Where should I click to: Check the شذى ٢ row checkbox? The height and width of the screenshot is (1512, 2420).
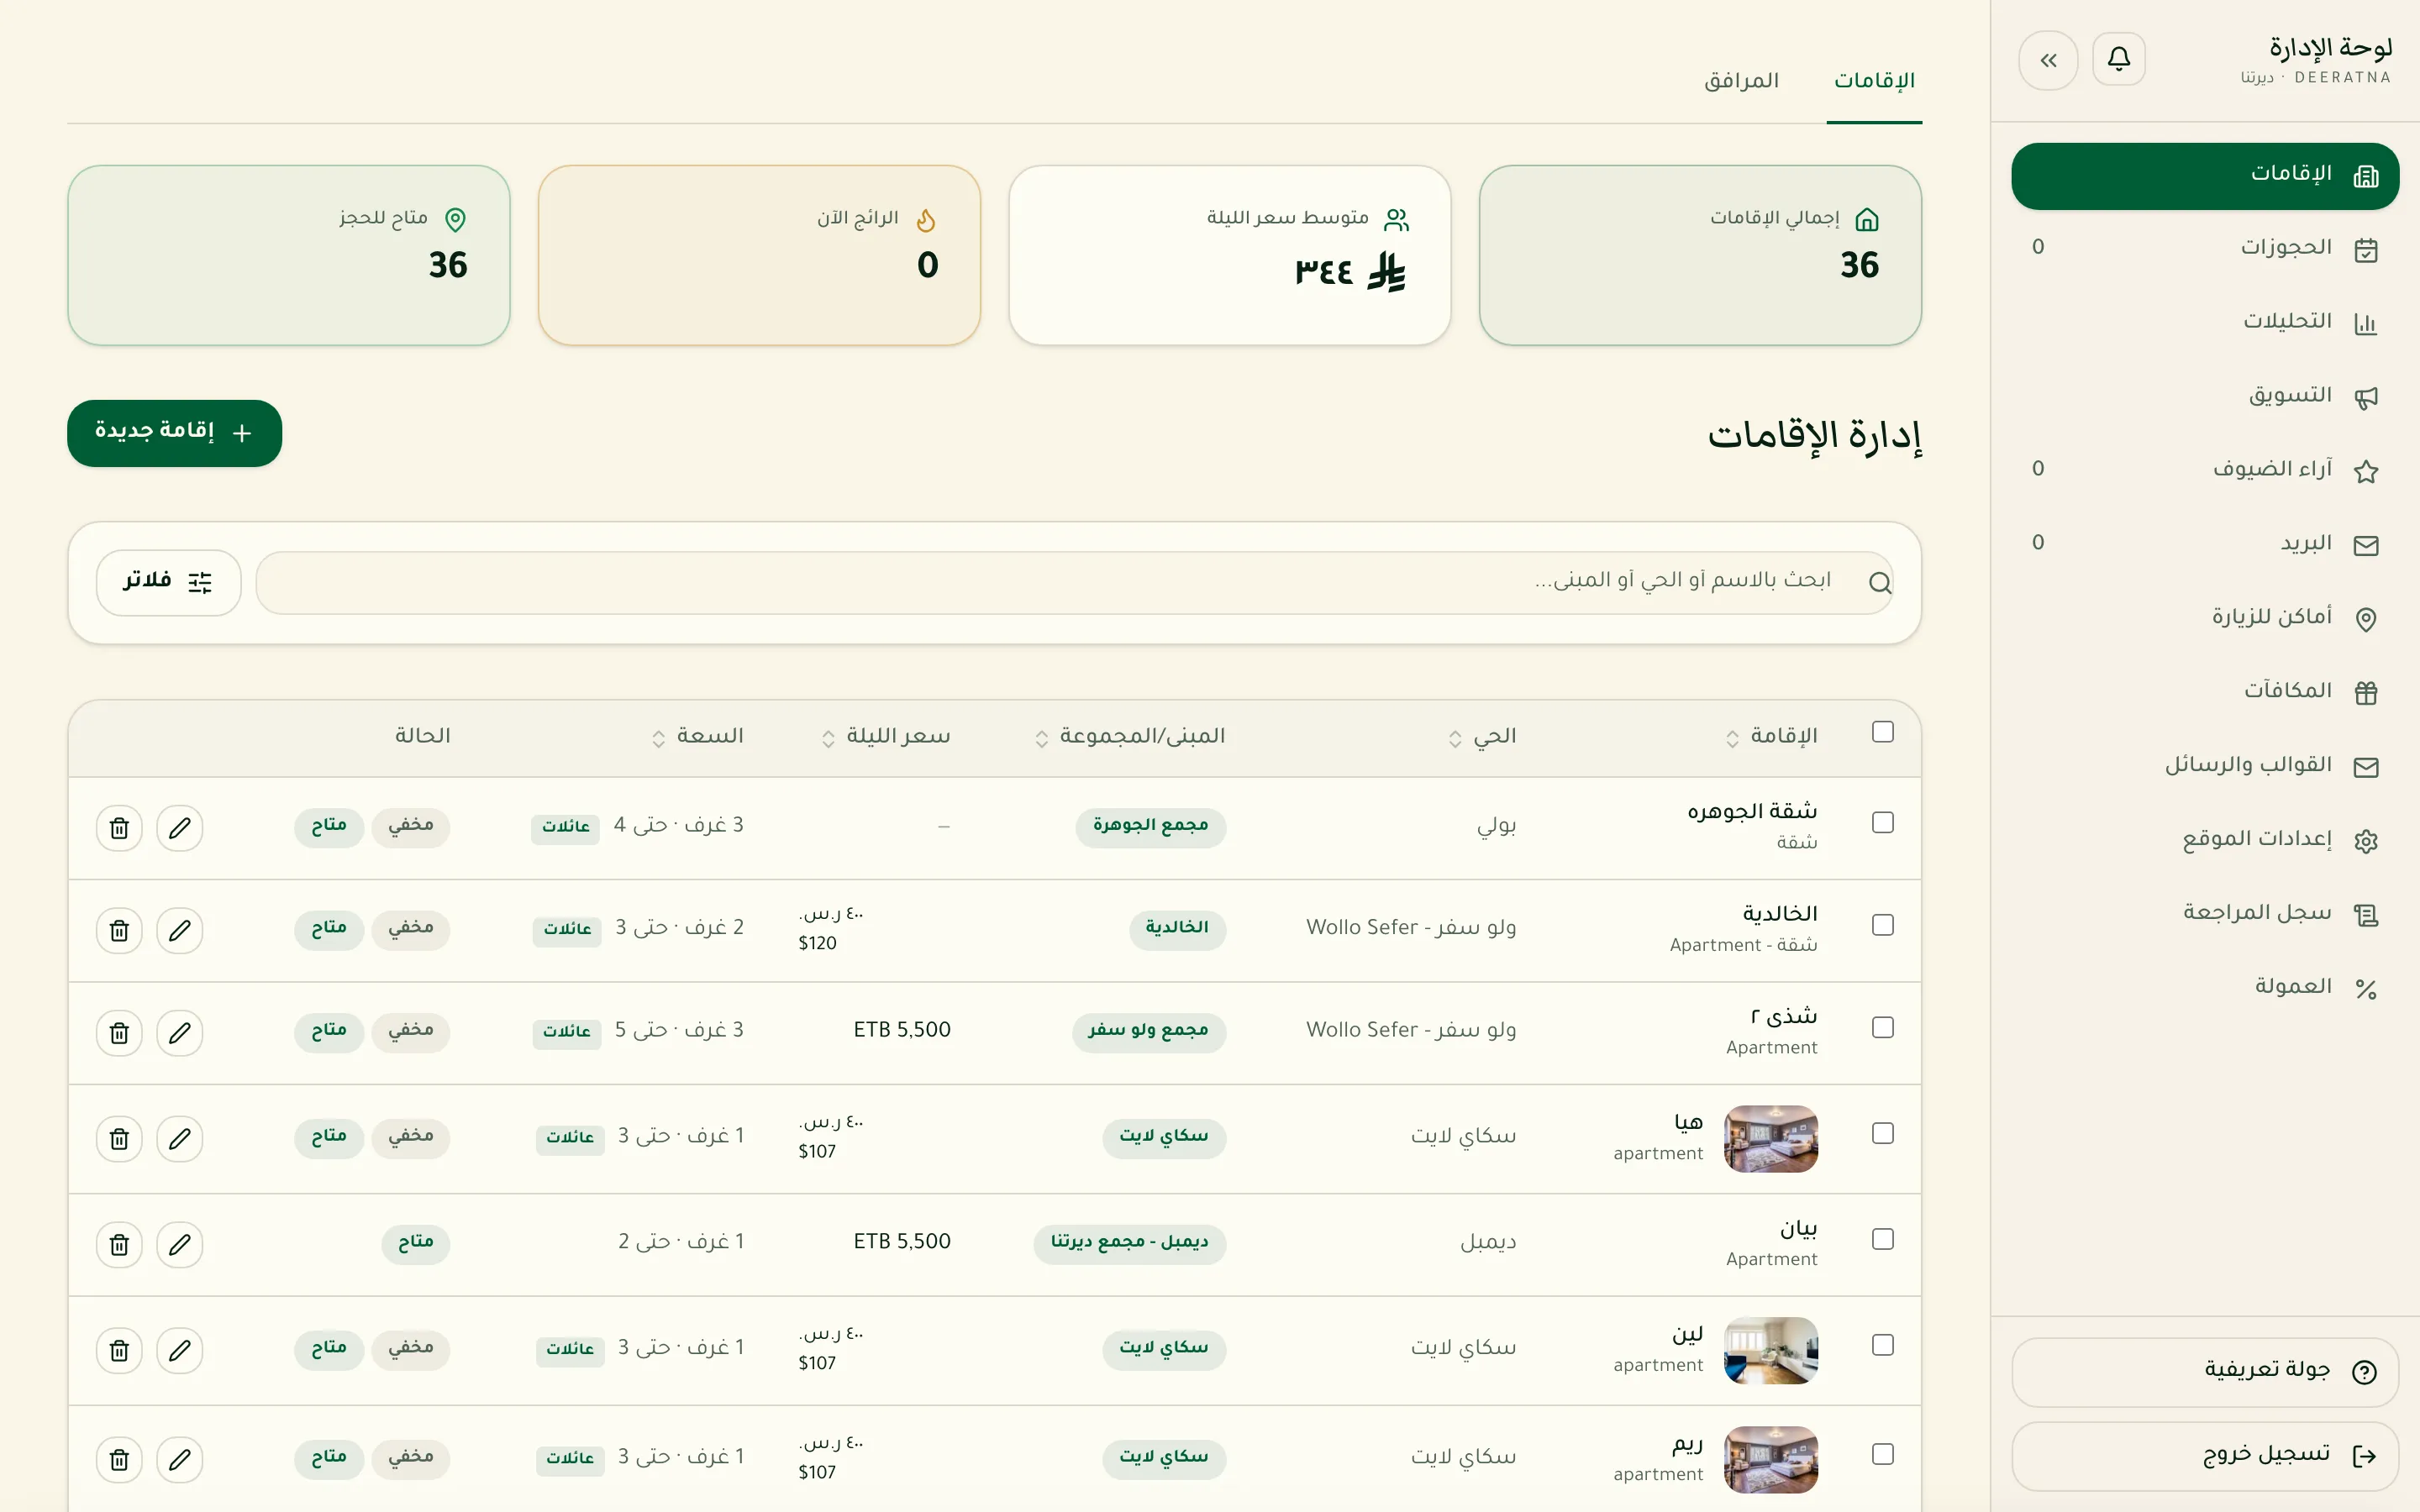coord(1882,1027)
